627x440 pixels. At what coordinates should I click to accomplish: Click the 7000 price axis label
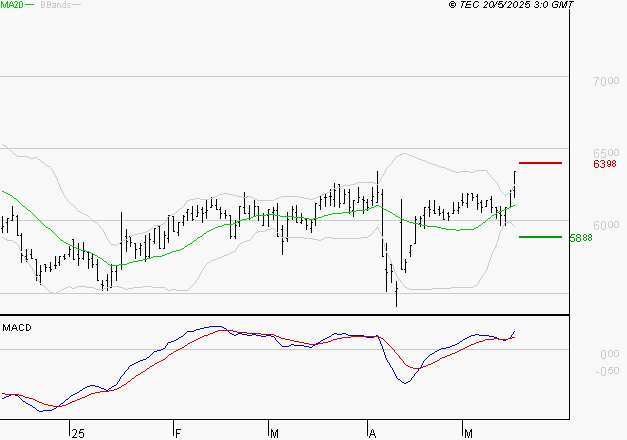pos(606,81)
